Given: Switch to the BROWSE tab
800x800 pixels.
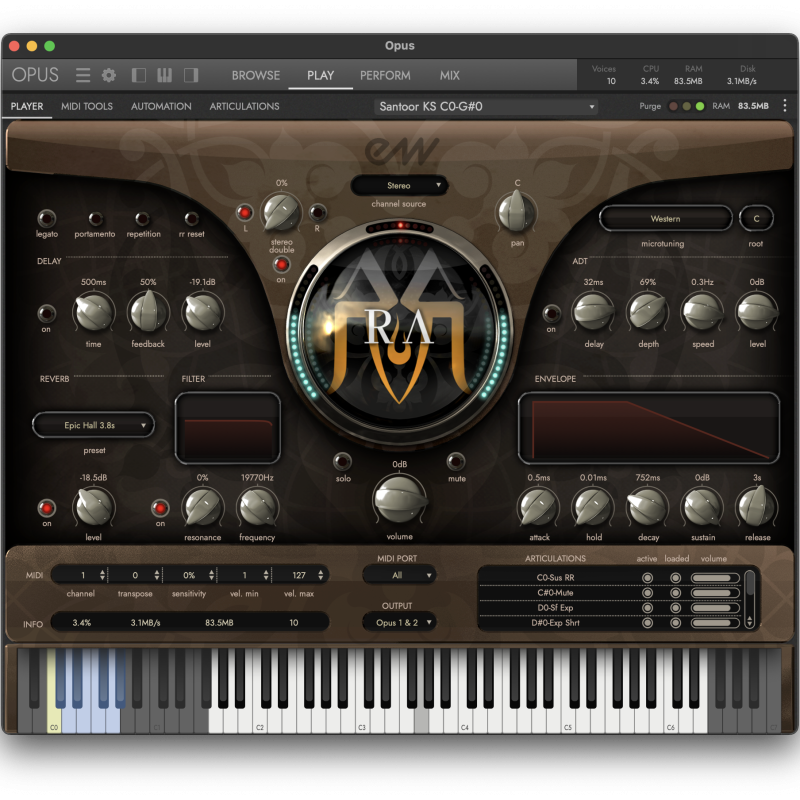Looking at the screenshot, I should coord(256,76).
